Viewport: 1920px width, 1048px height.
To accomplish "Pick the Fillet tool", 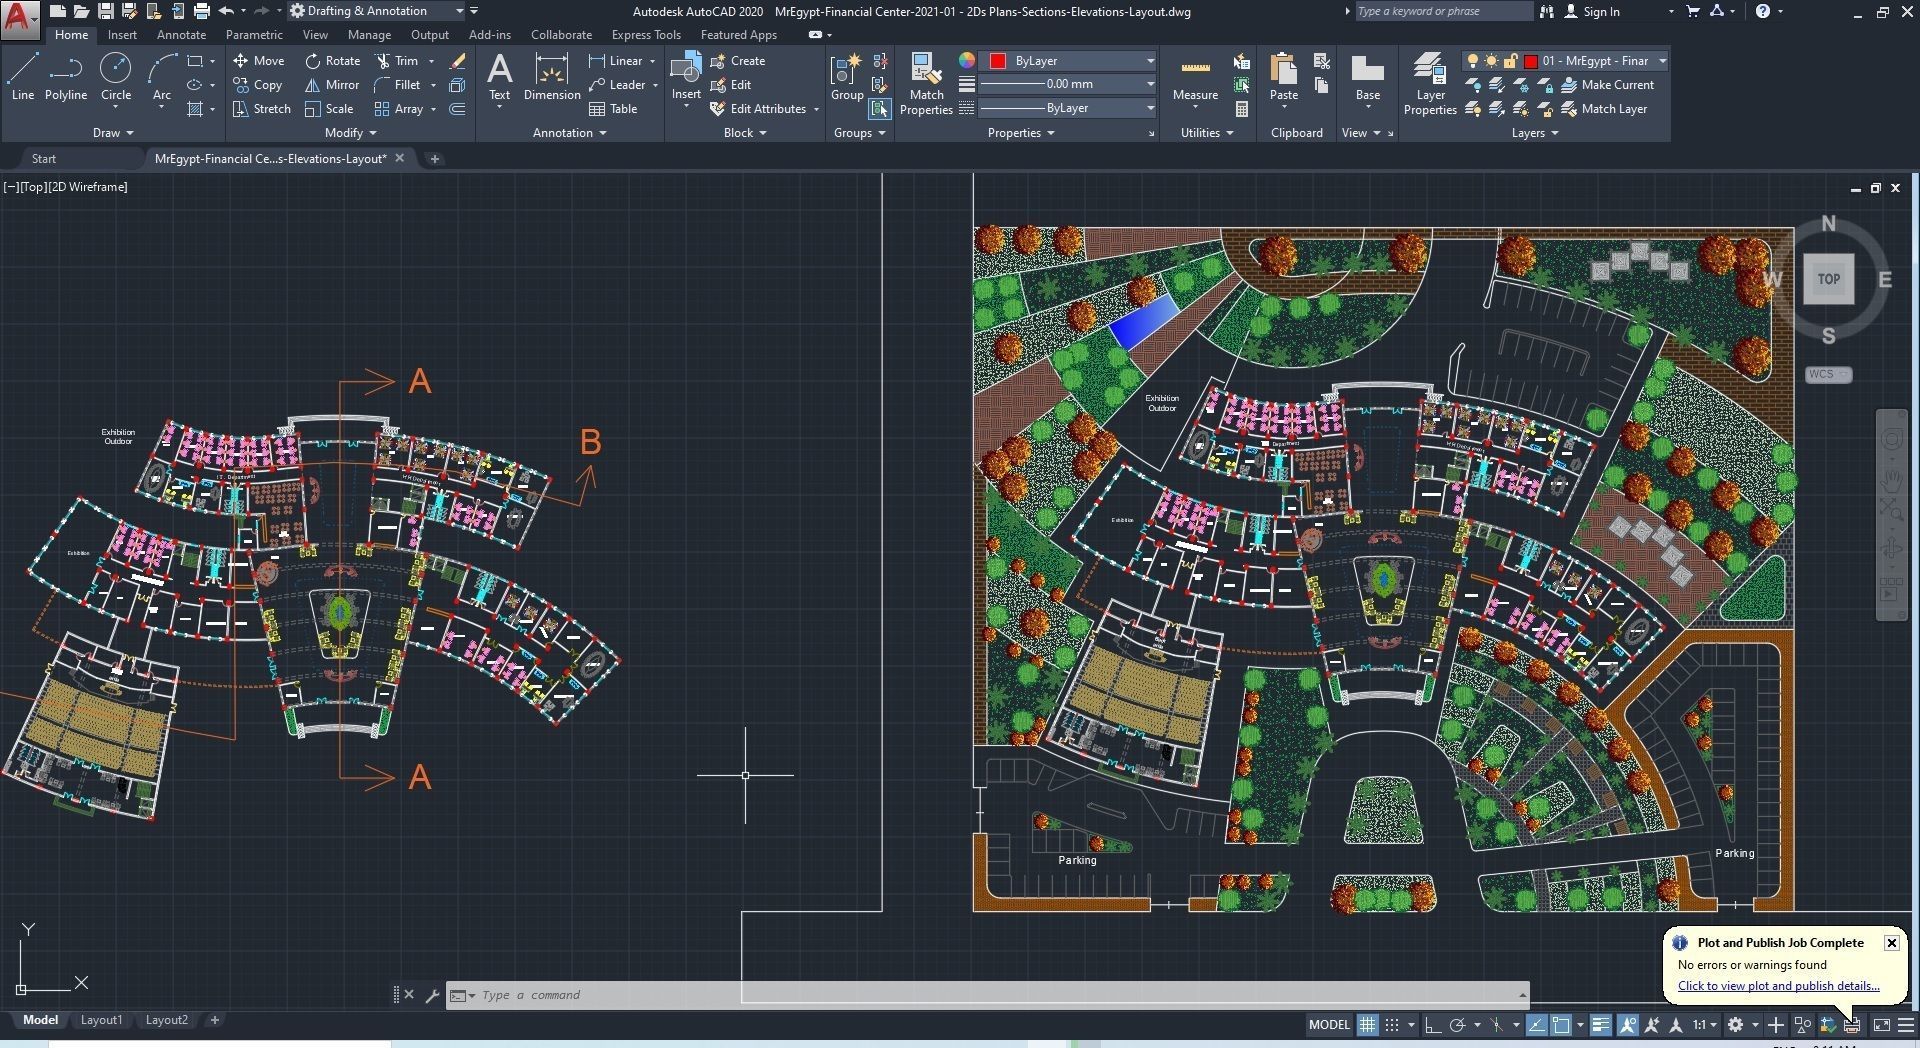I will click(398, 85).
